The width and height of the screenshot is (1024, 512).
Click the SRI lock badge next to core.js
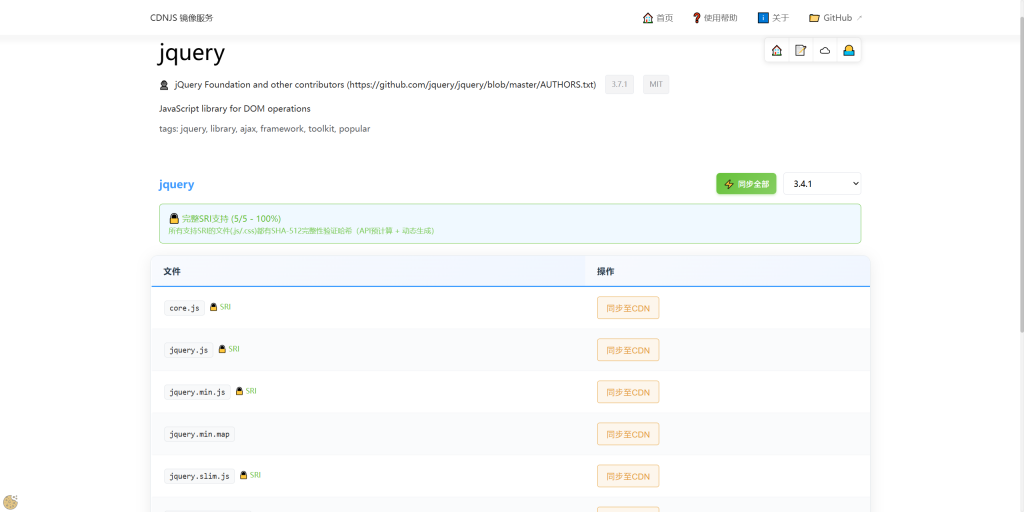pyautogui.click(x=220, y=307)
